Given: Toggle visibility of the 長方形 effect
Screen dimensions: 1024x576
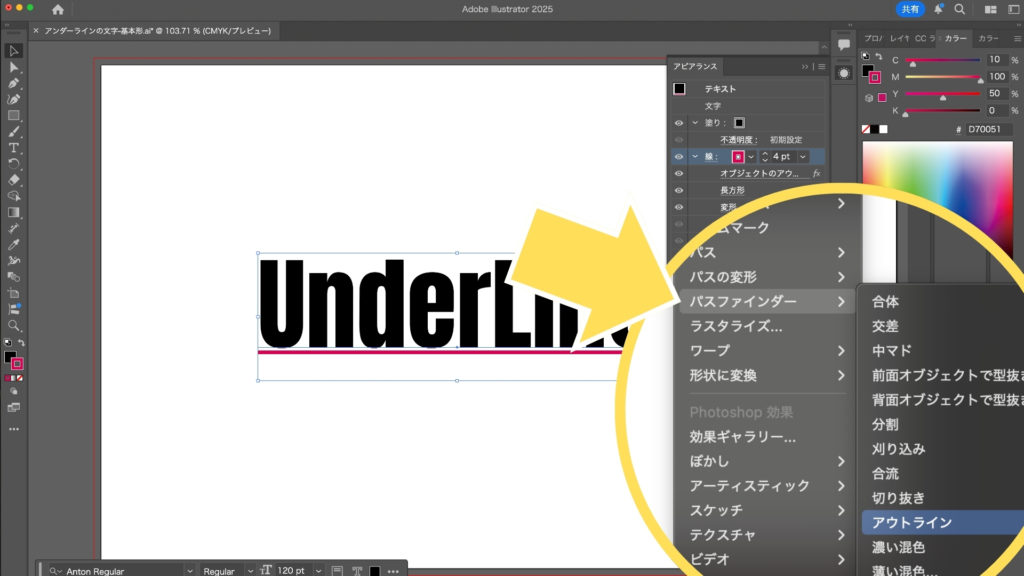Looking at the screenshot, I should (679, 190).
